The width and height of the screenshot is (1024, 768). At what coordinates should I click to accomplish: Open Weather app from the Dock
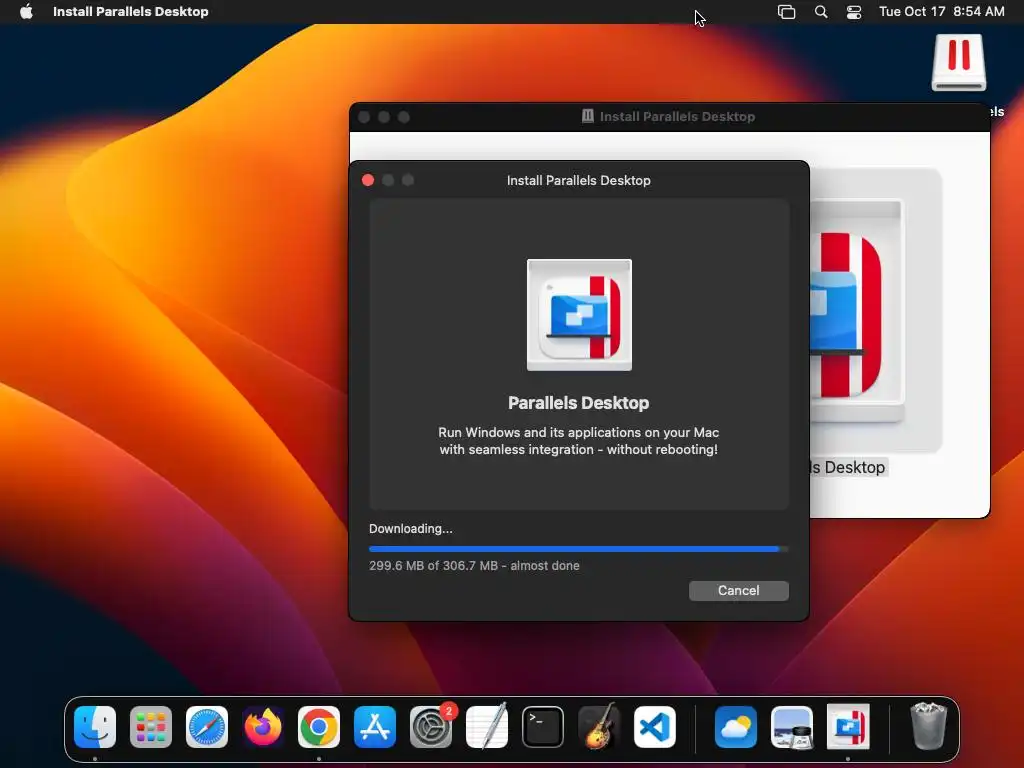(x=736, y=727)
